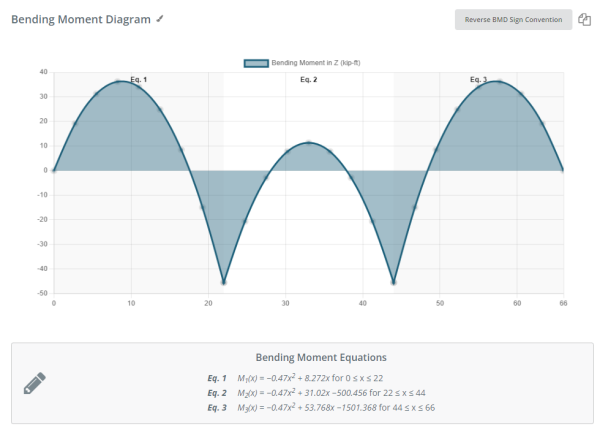Screen dimensions: 600x429
Task: Click the Eq. 1 label above the first span
Action: [x=138, y=79]
